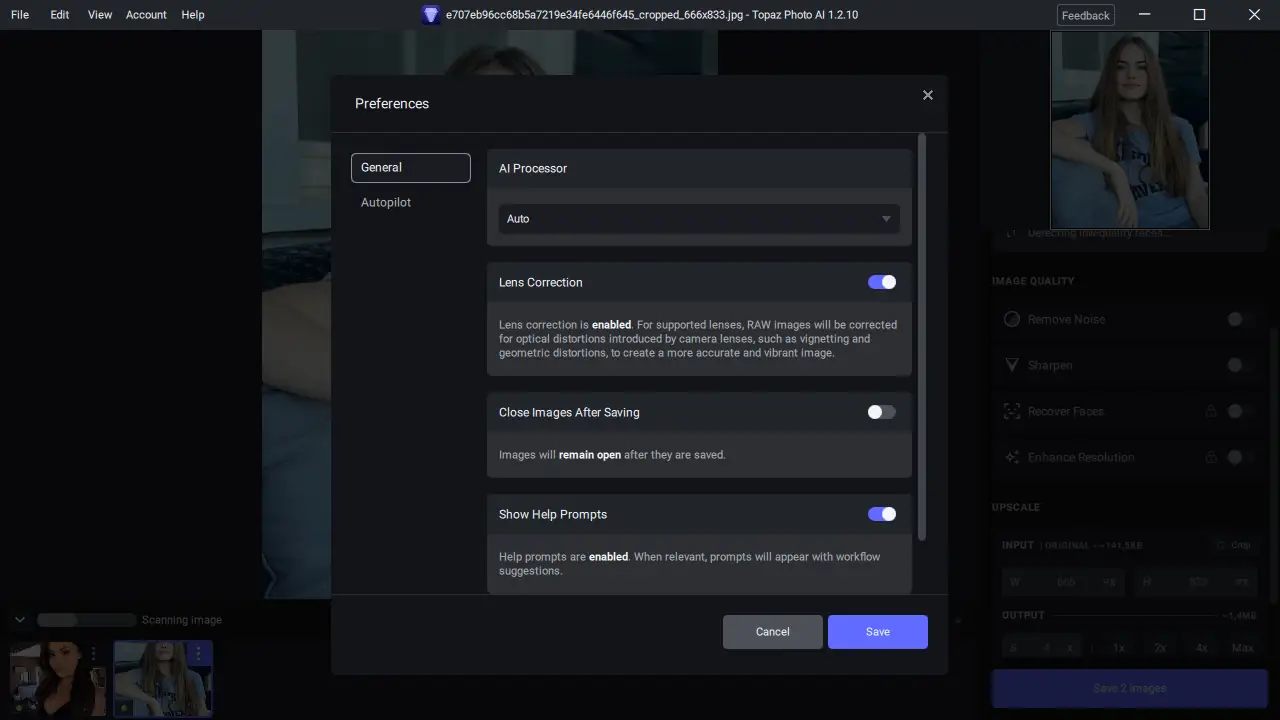1280x720 pixels.
Task: Open the Account menu
Action: pyautogui.click(x=146, y=15)
